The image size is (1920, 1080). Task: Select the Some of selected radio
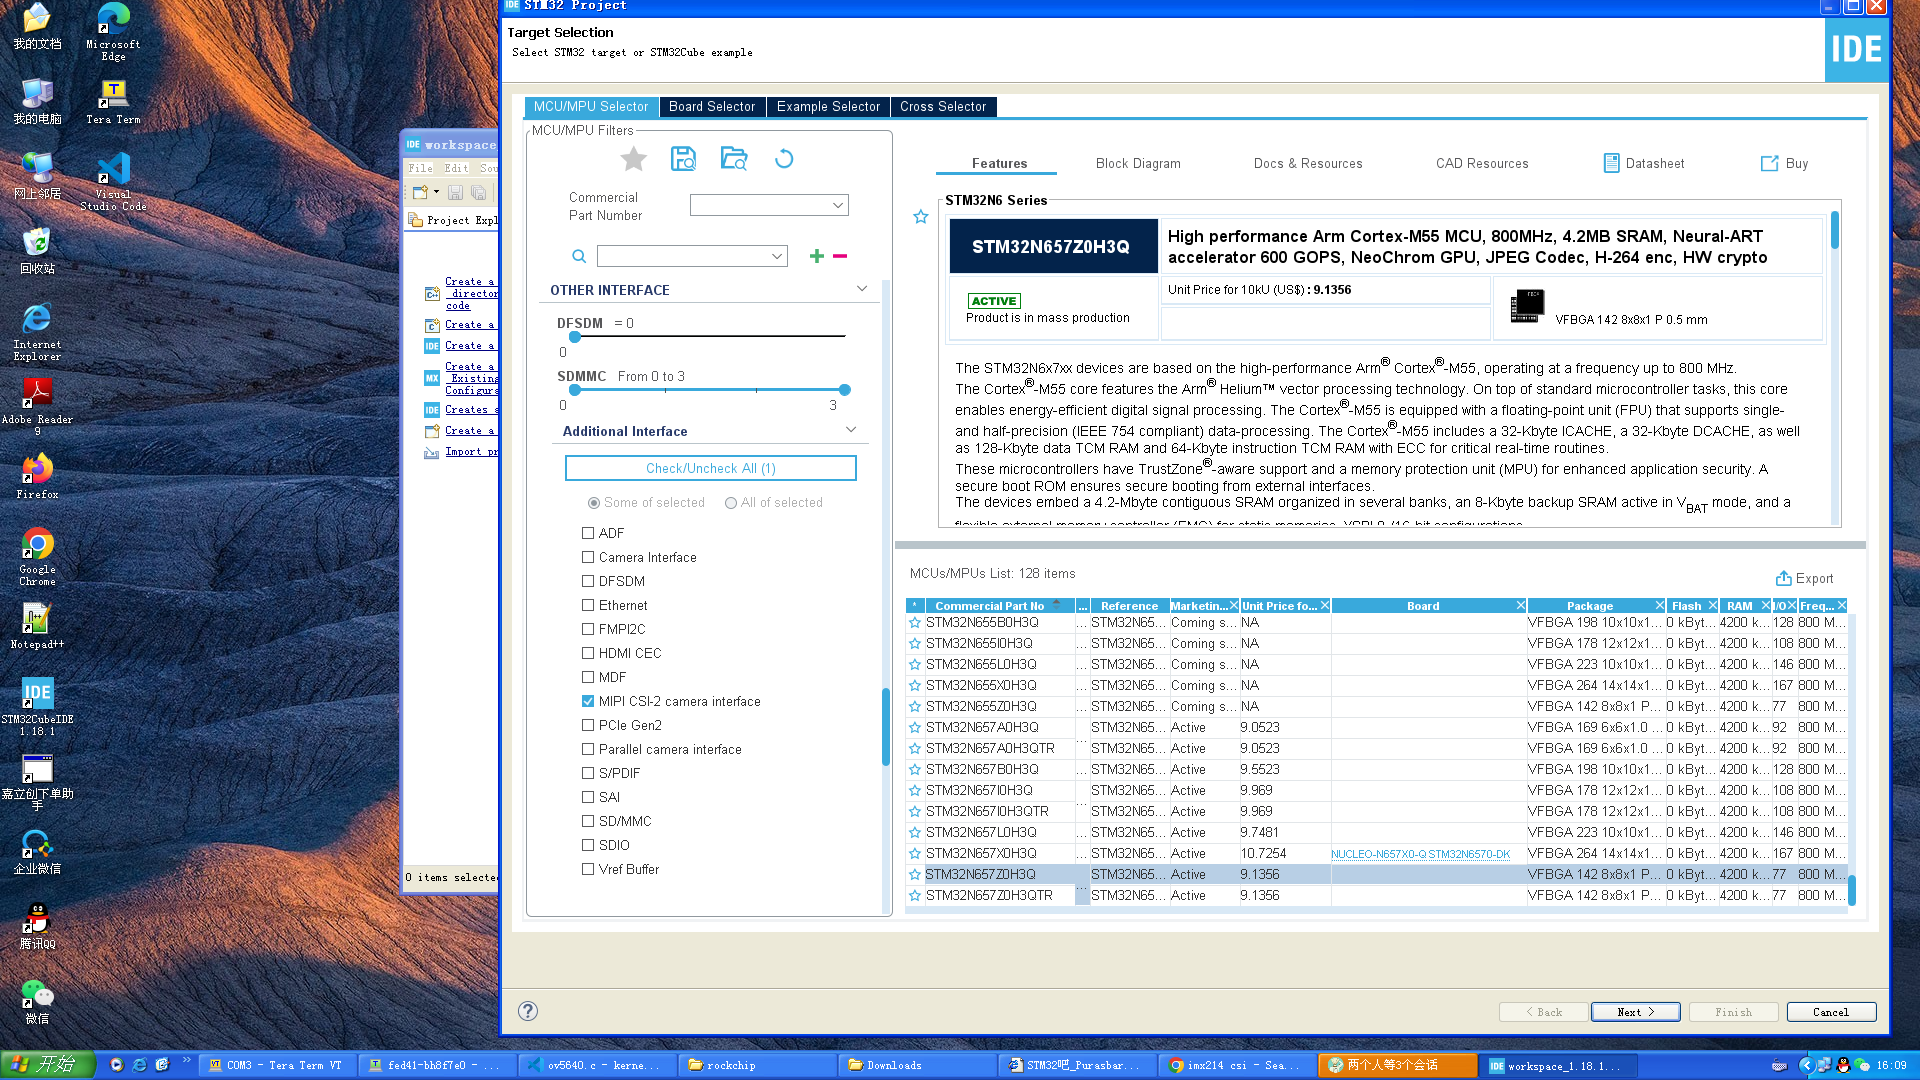tap(594, 503)
